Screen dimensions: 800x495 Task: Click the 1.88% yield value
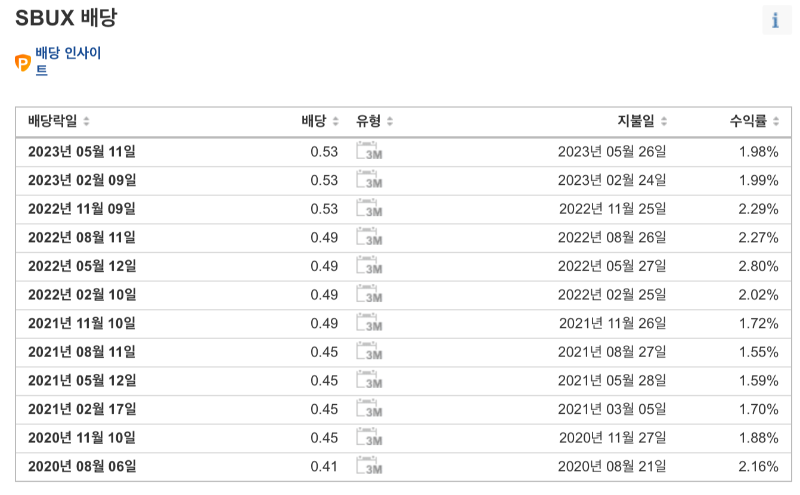(x=759, y=437)
